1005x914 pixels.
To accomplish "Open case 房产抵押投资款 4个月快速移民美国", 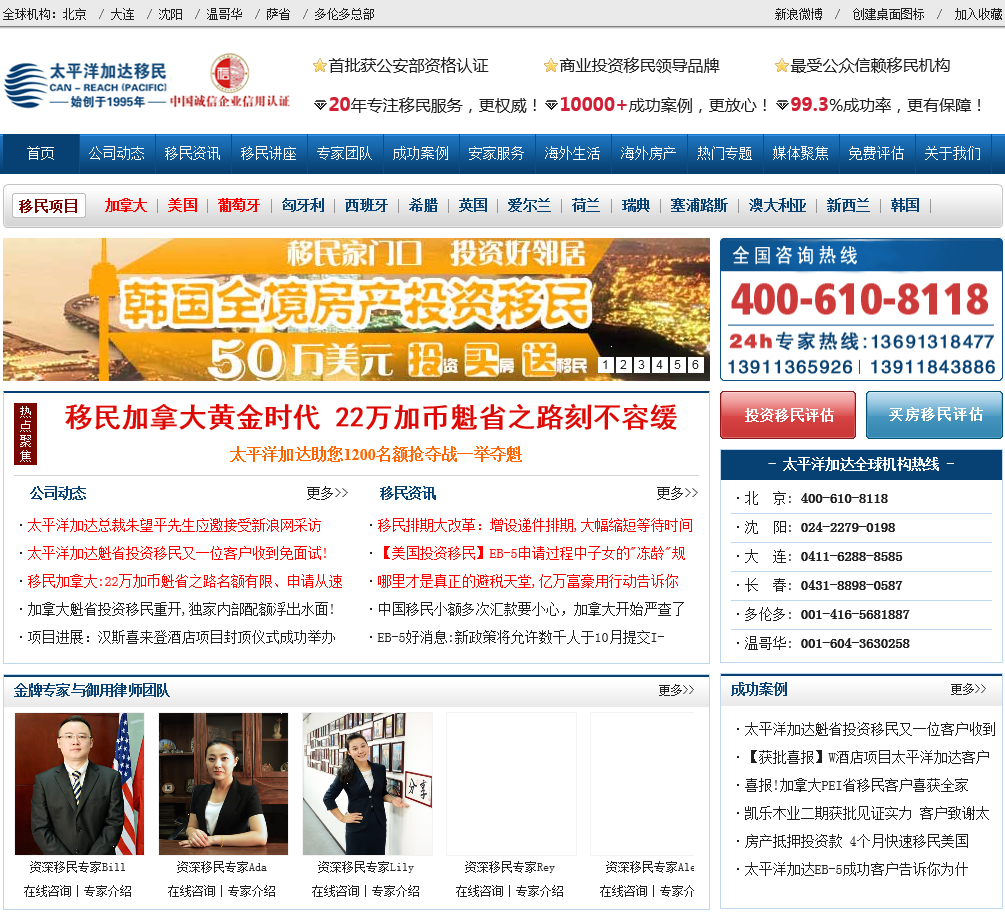I will (856, 841).
